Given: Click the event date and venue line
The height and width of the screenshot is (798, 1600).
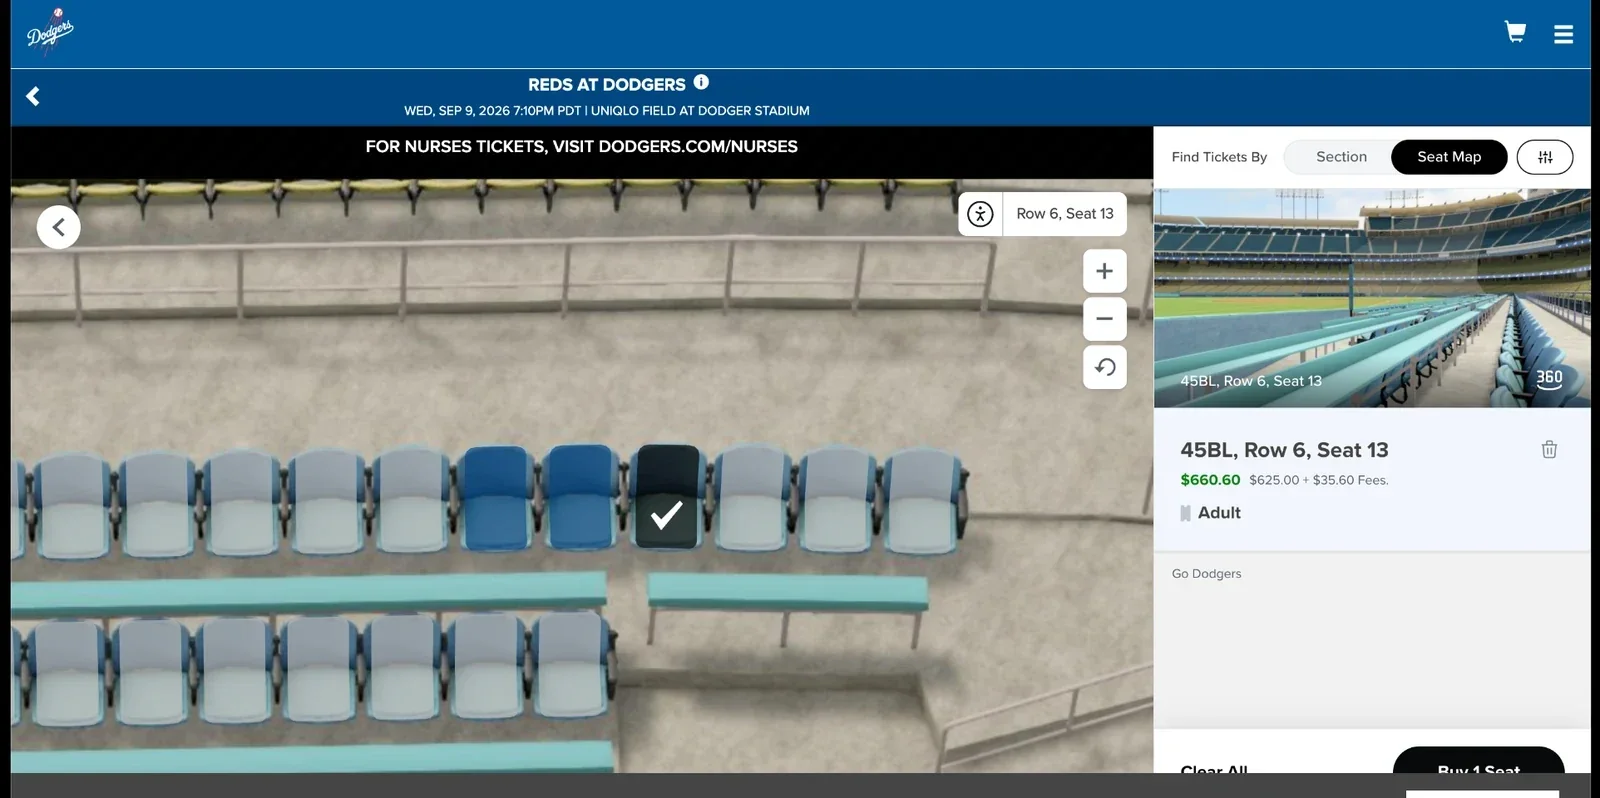Looking at the screenshot, I should 607,111.
